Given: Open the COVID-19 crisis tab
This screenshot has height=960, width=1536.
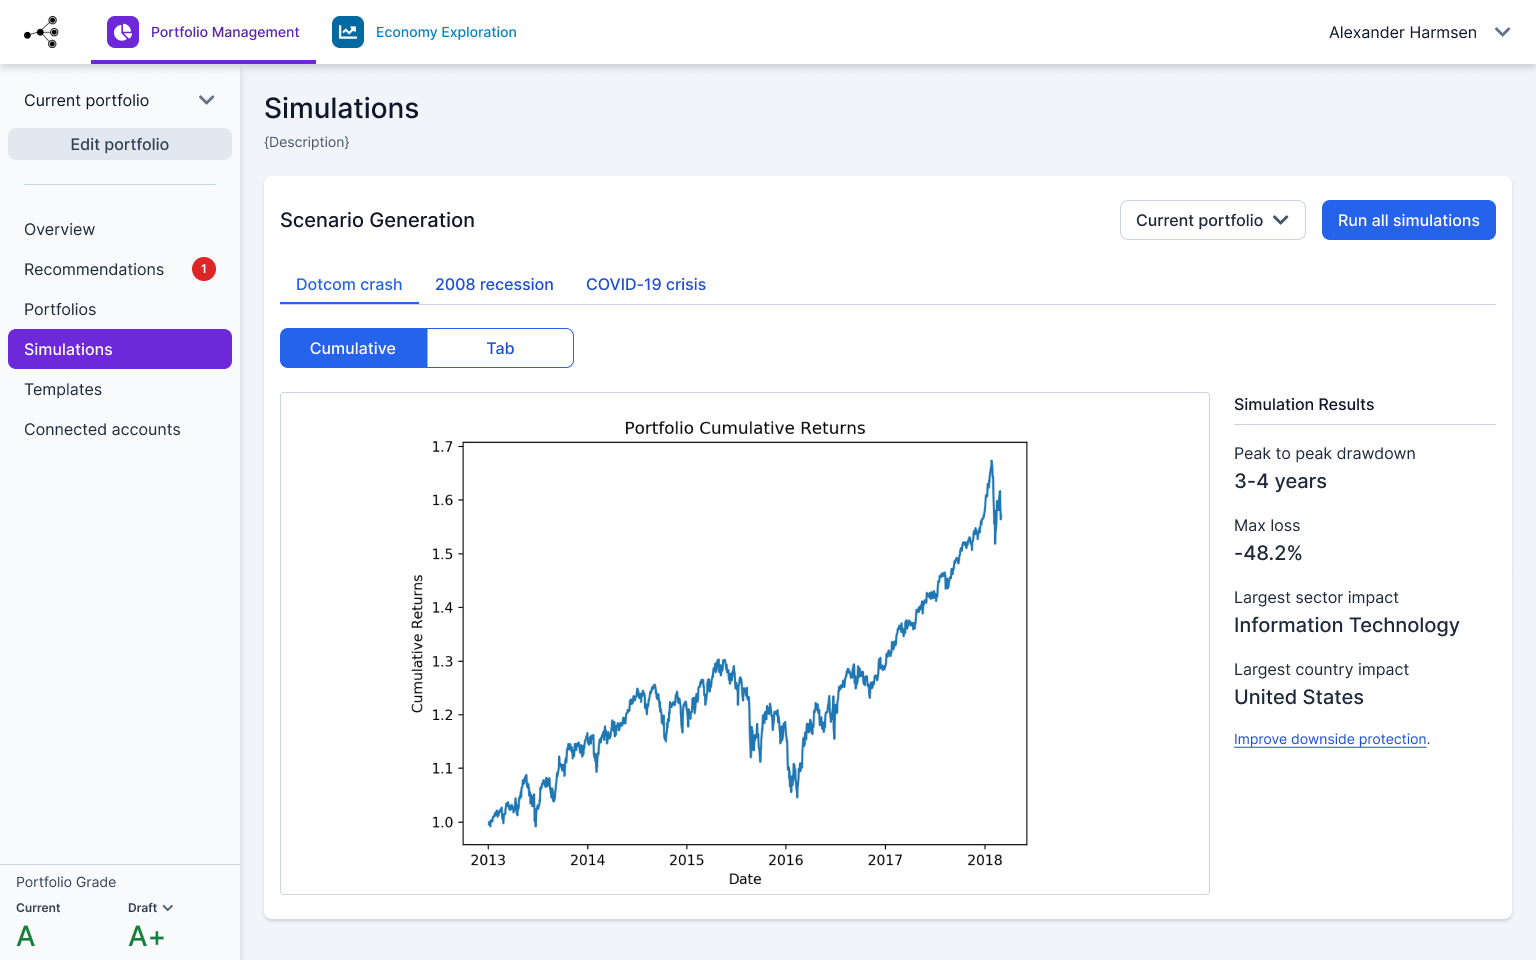Looking at the screenshot, I should (645, 284).
